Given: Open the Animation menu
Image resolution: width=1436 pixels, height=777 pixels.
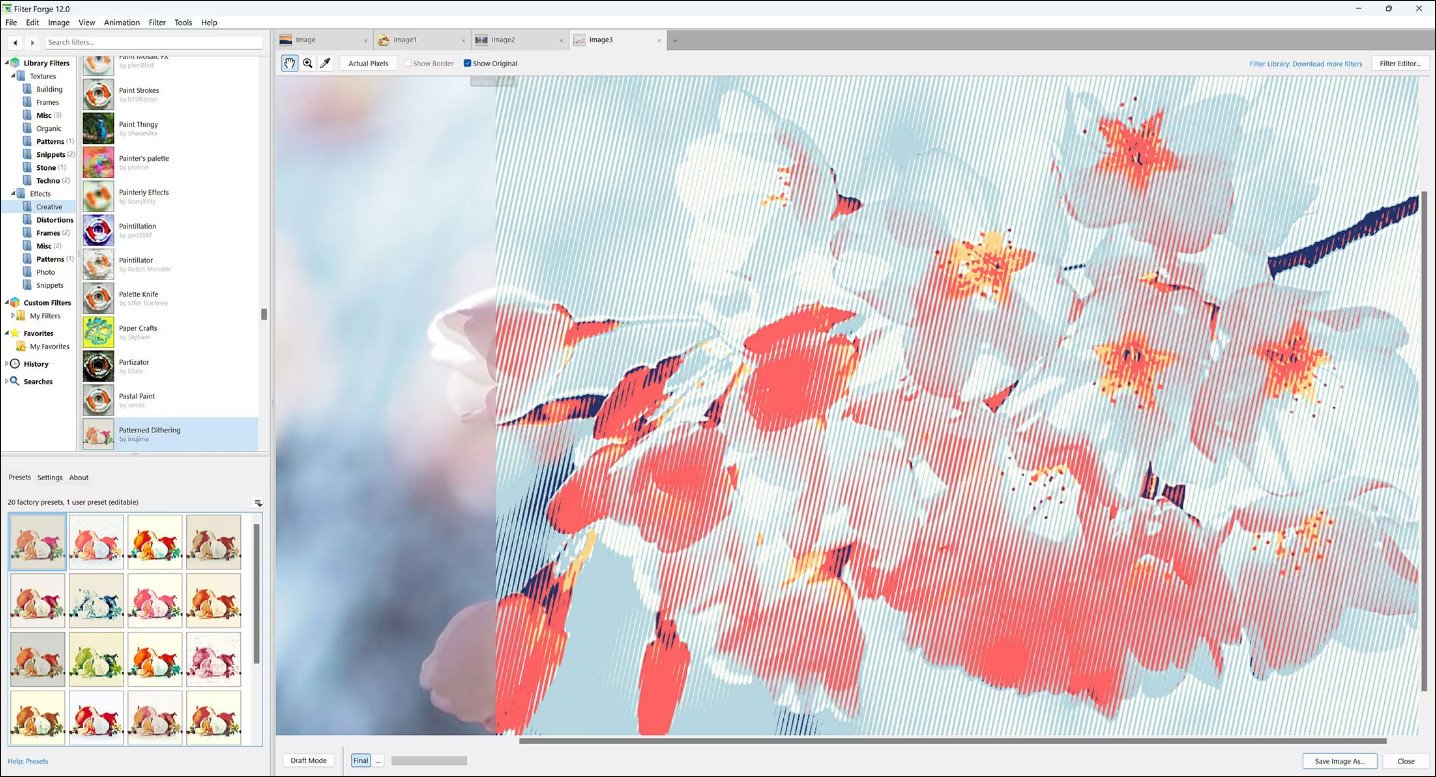Looking at the screenshot, I should [121, 22].
